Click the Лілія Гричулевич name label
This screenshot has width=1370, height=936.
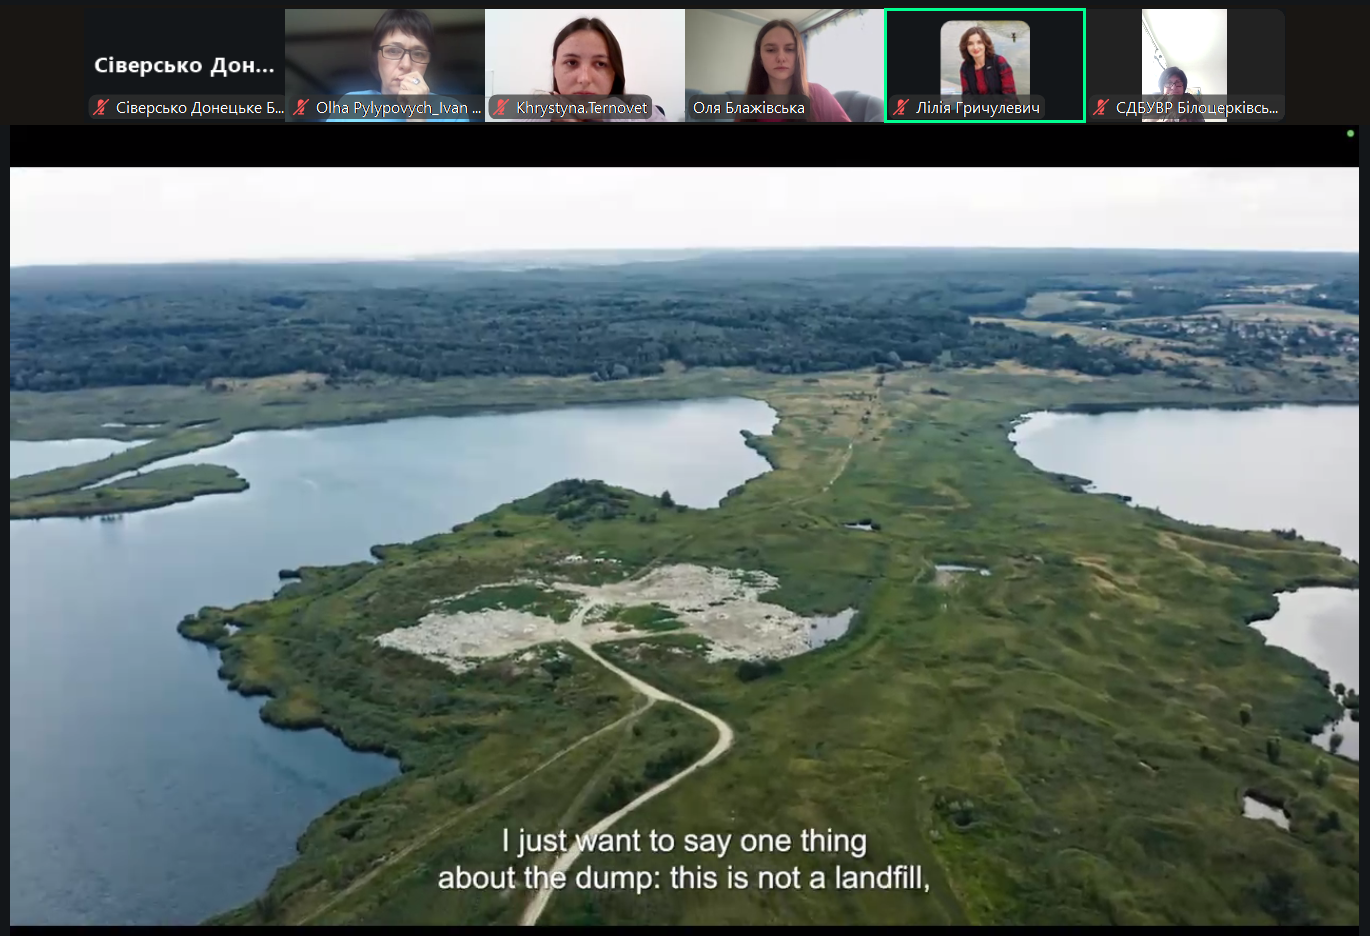click(x=977, y=108)
